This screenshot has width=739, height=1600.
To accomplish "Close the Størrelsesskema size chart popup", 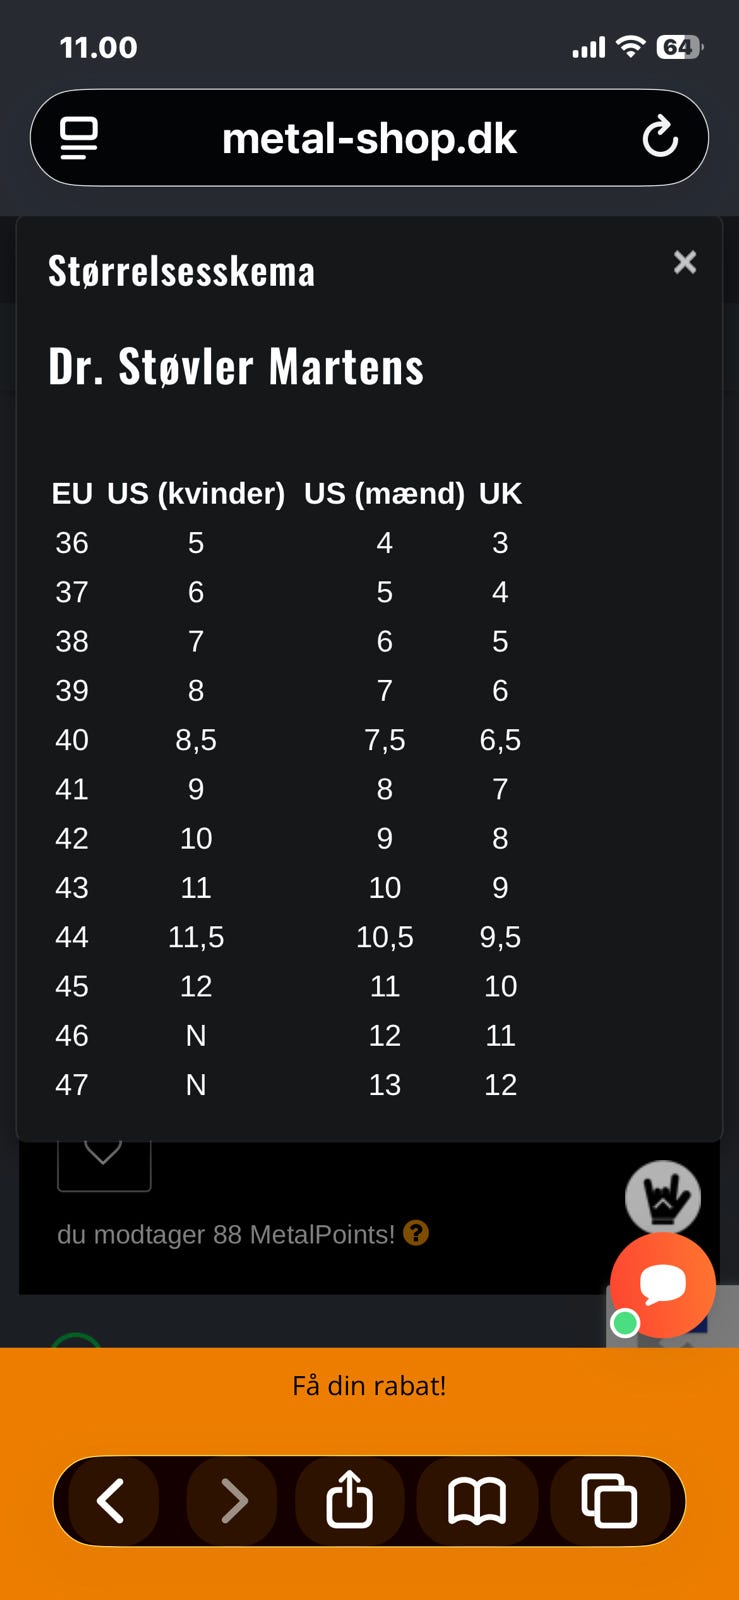I will tap(685, 262).
